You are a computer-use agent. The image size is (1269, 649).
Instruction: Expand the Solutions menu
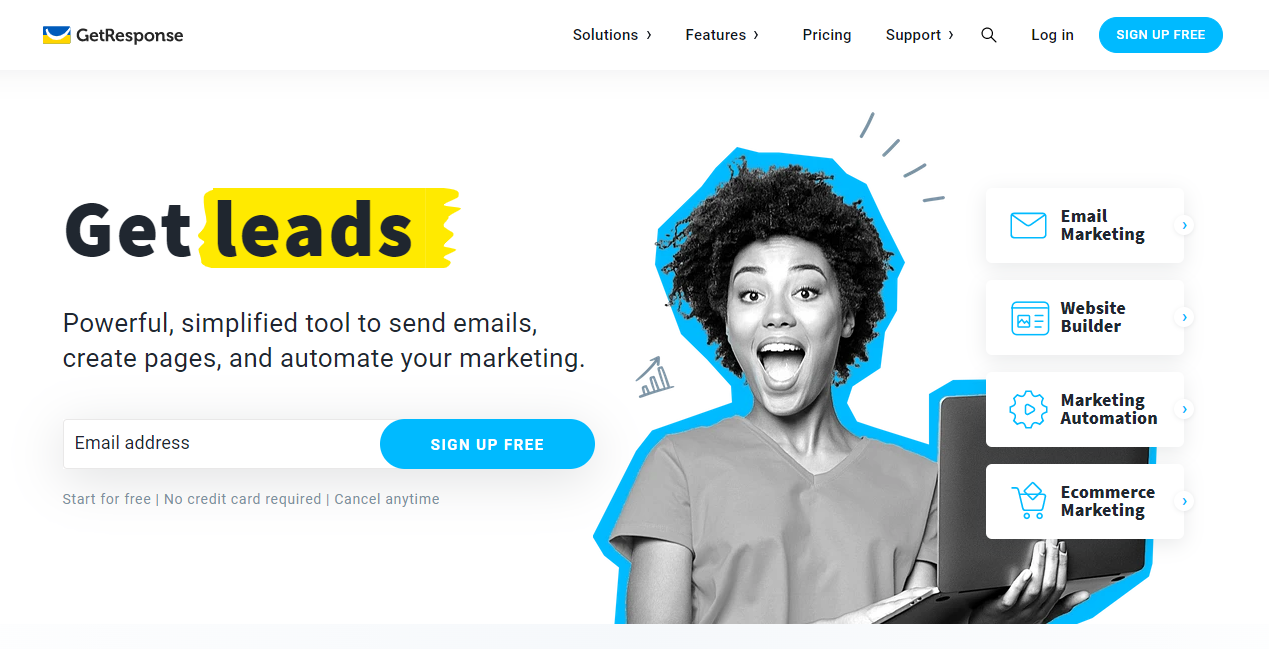612,35
